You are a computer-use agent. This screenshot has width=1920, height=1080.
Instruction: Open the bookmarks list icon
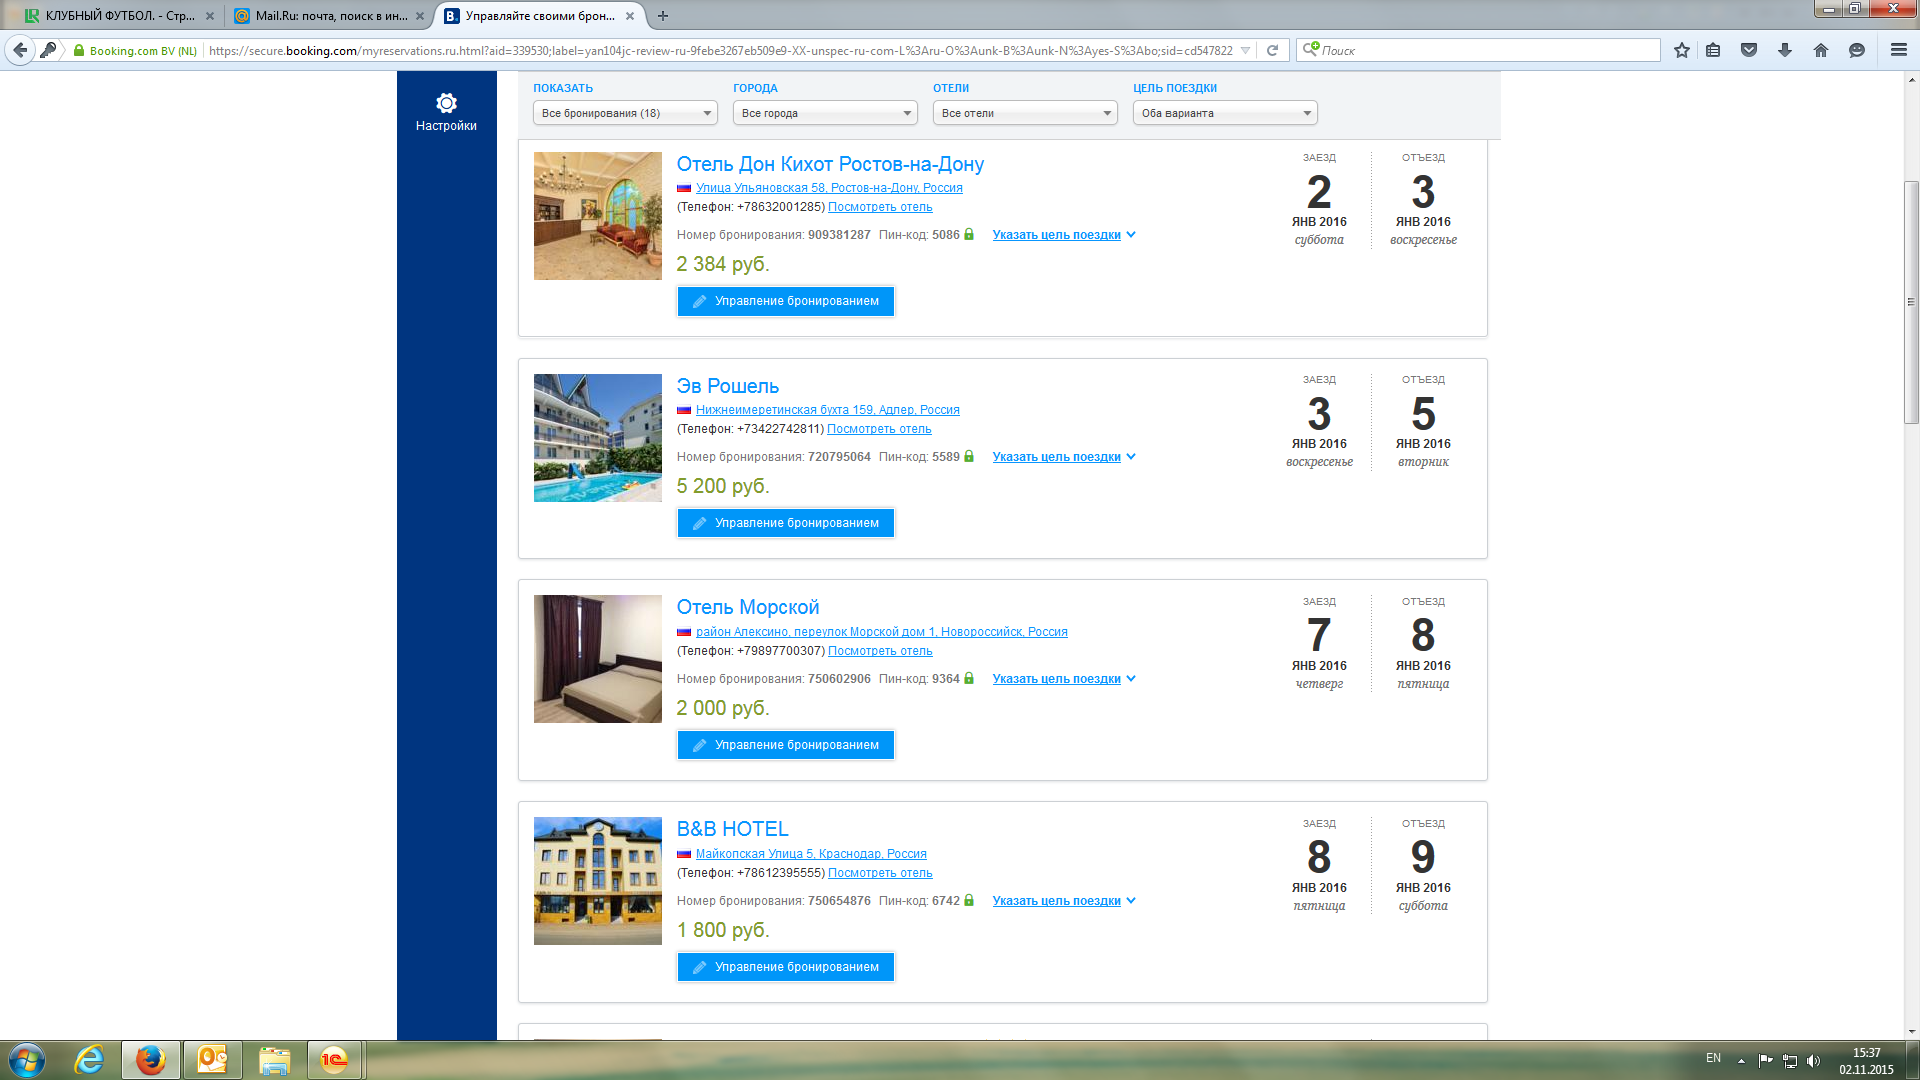(1713, 50)
